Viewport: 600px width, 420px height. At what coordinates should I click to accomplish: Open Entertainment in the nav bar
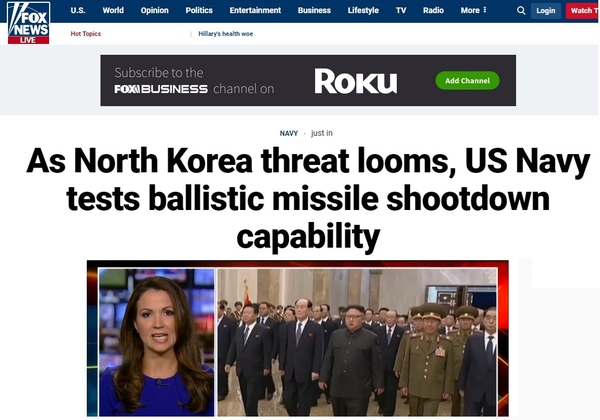255,10
